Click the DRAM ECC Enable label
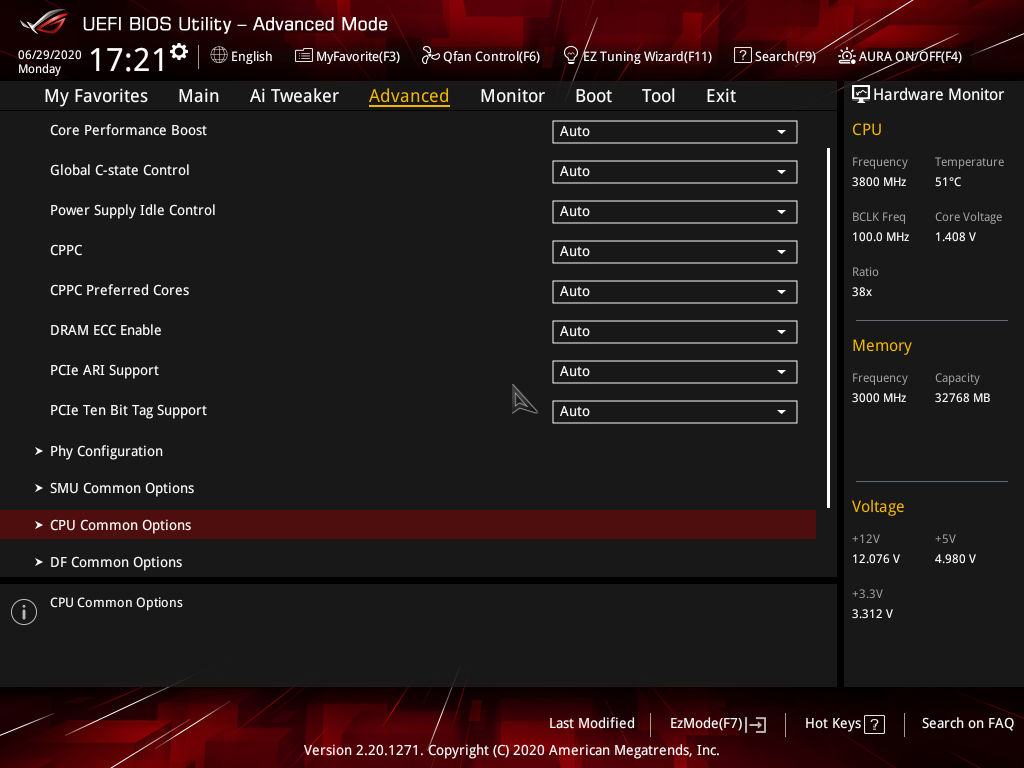The height and width of the screenshot is (768, 1024). pos(106,330)
